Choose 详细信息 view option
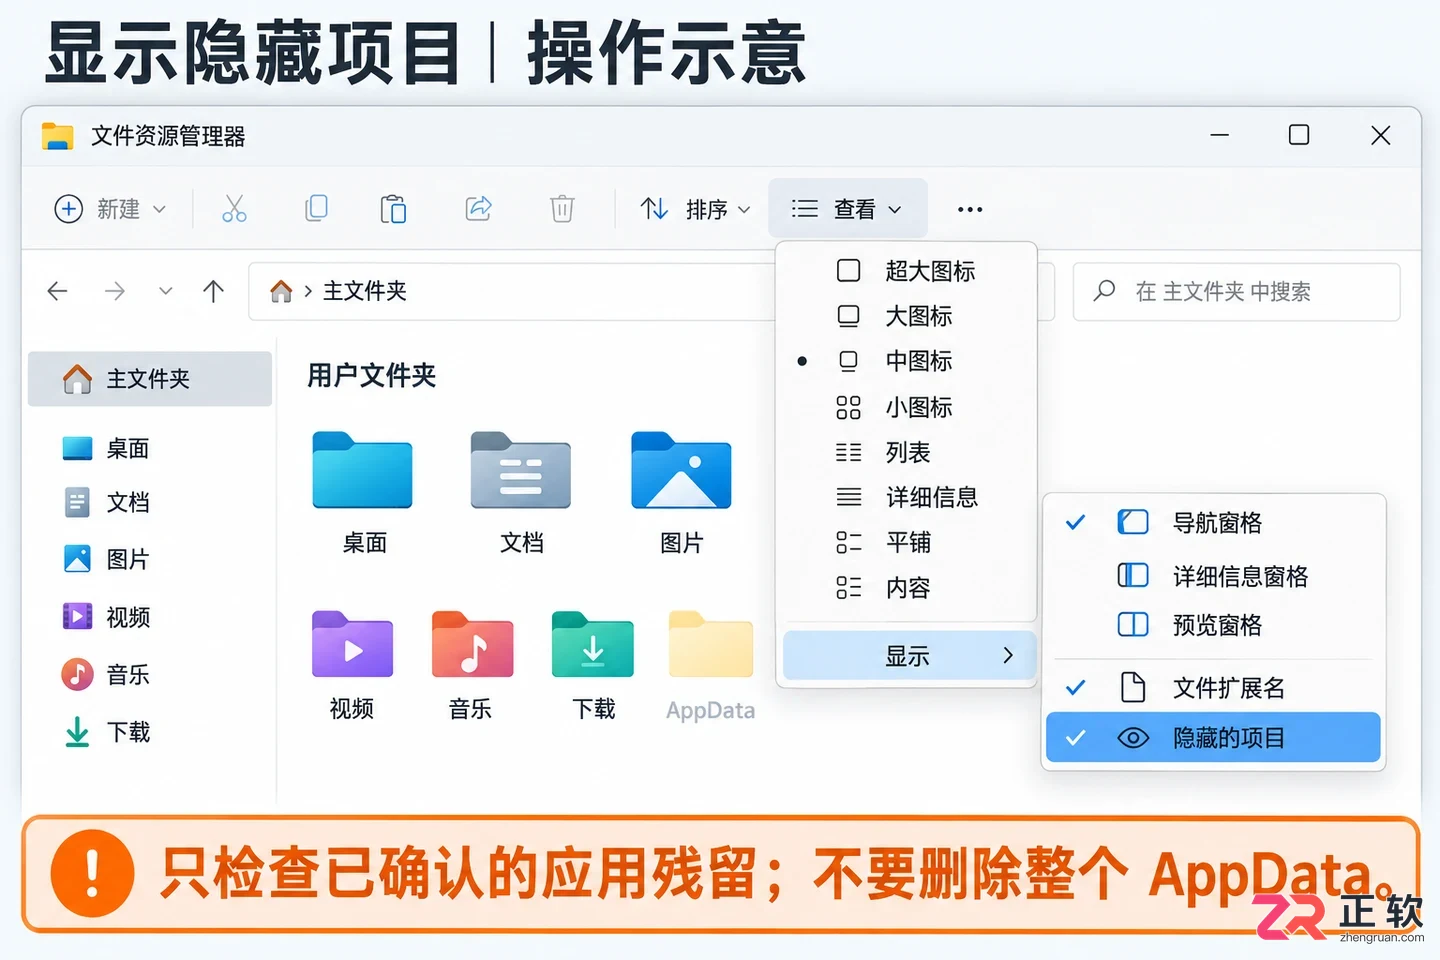Screen dimensions: 1440x960 tap(907, 497)
